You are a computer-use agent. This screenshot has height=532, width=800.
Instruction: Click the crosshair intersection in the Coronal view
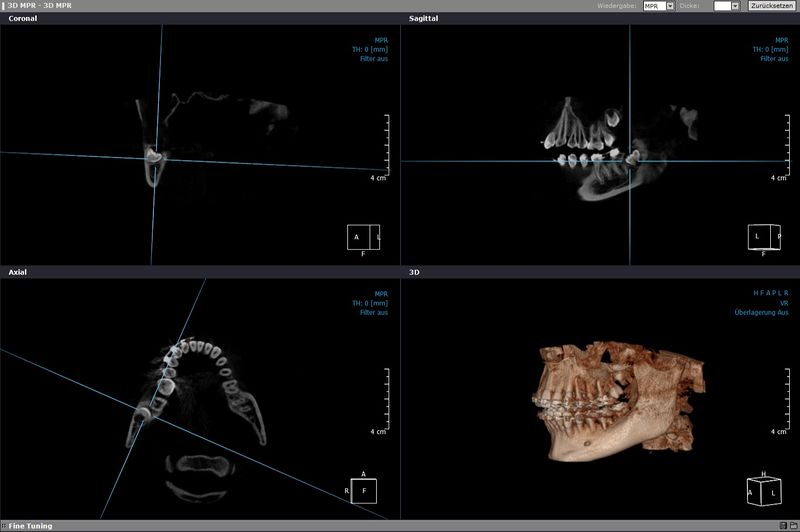pyautogui.click(x=156, y=159)
